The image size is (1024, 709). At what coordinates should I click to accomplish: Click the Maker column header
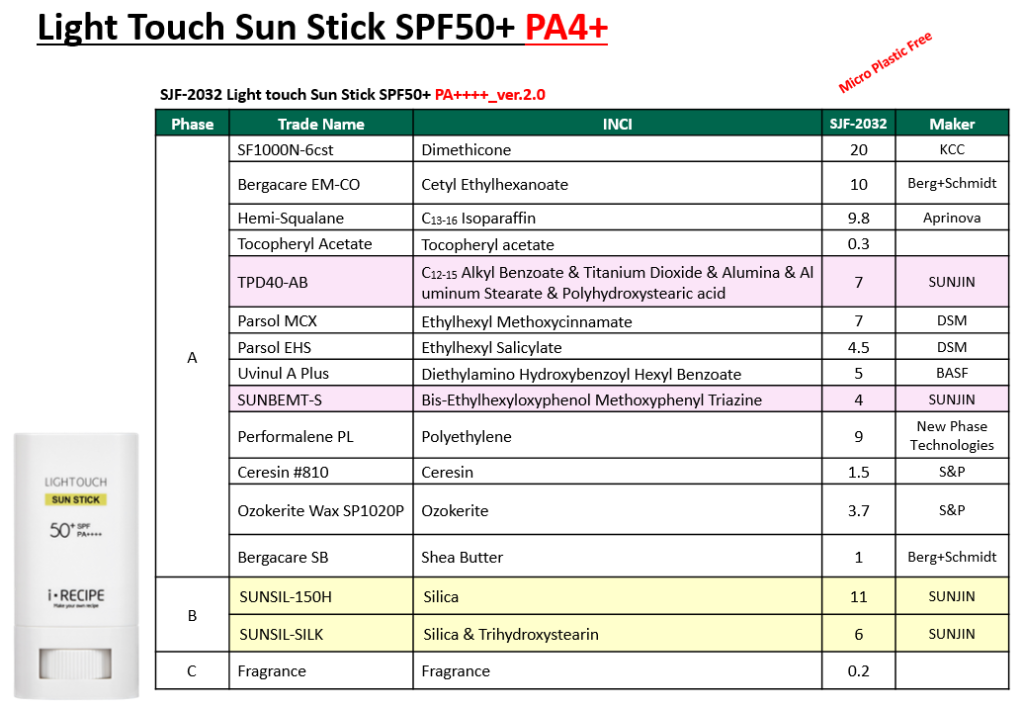tap(951, 124)
